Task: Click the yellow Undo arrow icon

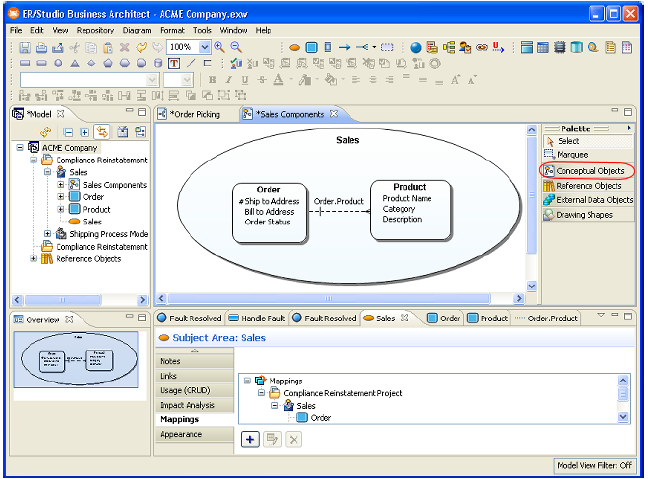Action: click(141, 48)
